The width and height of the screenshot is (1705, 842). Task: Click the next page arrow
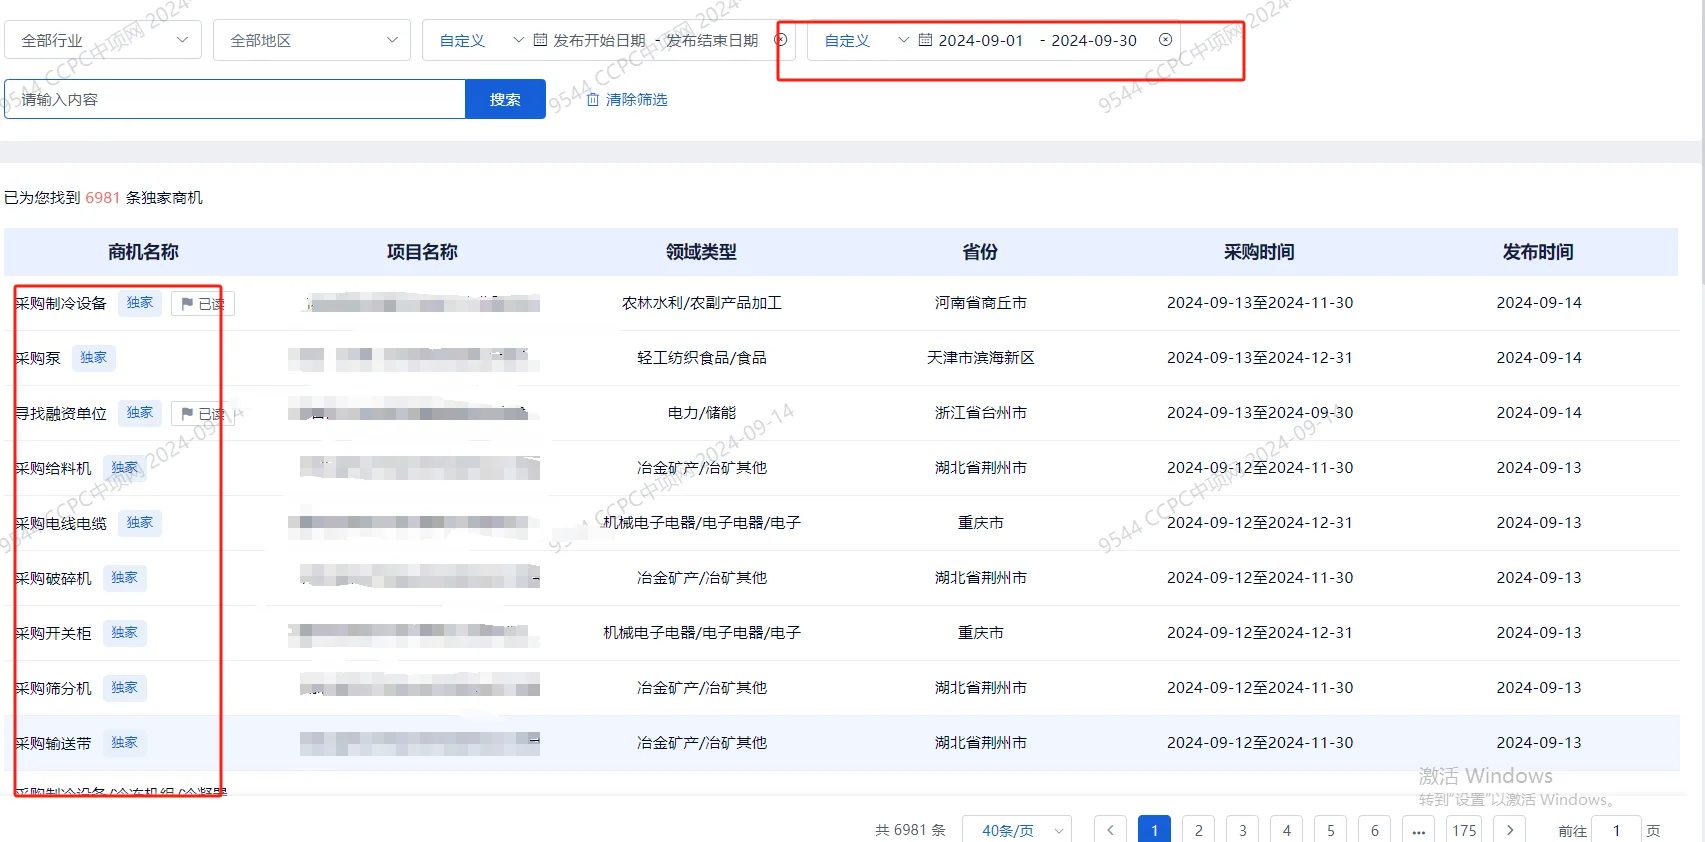1509,830
